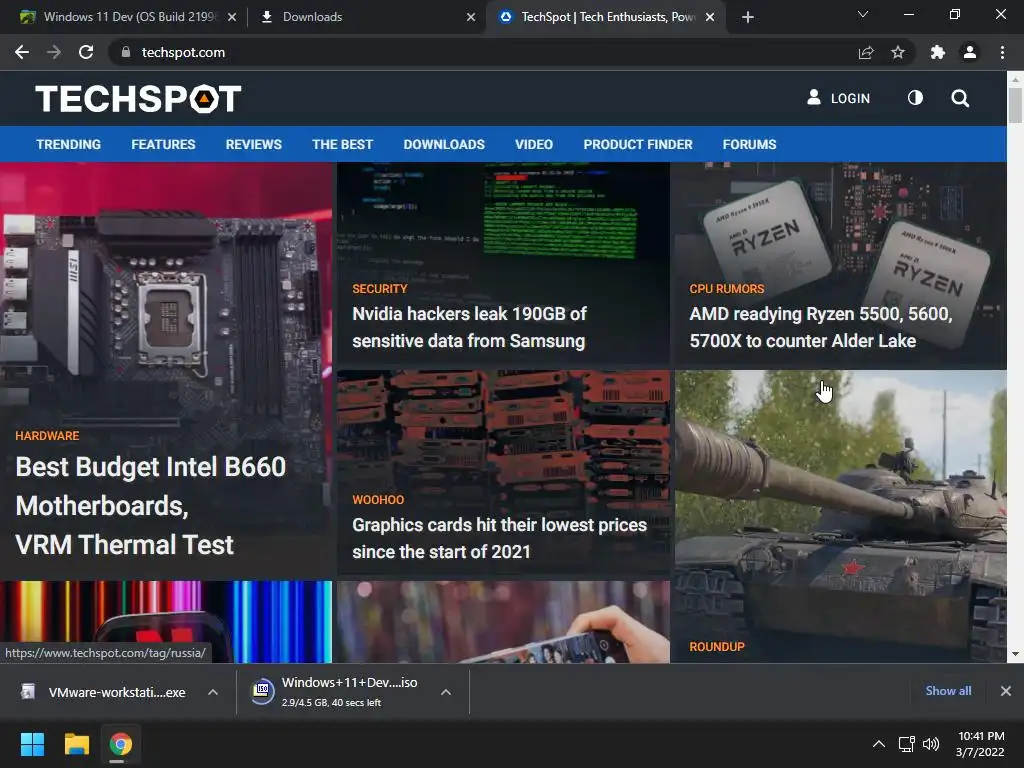Open the tab search chevron

(x=863, y=14)
